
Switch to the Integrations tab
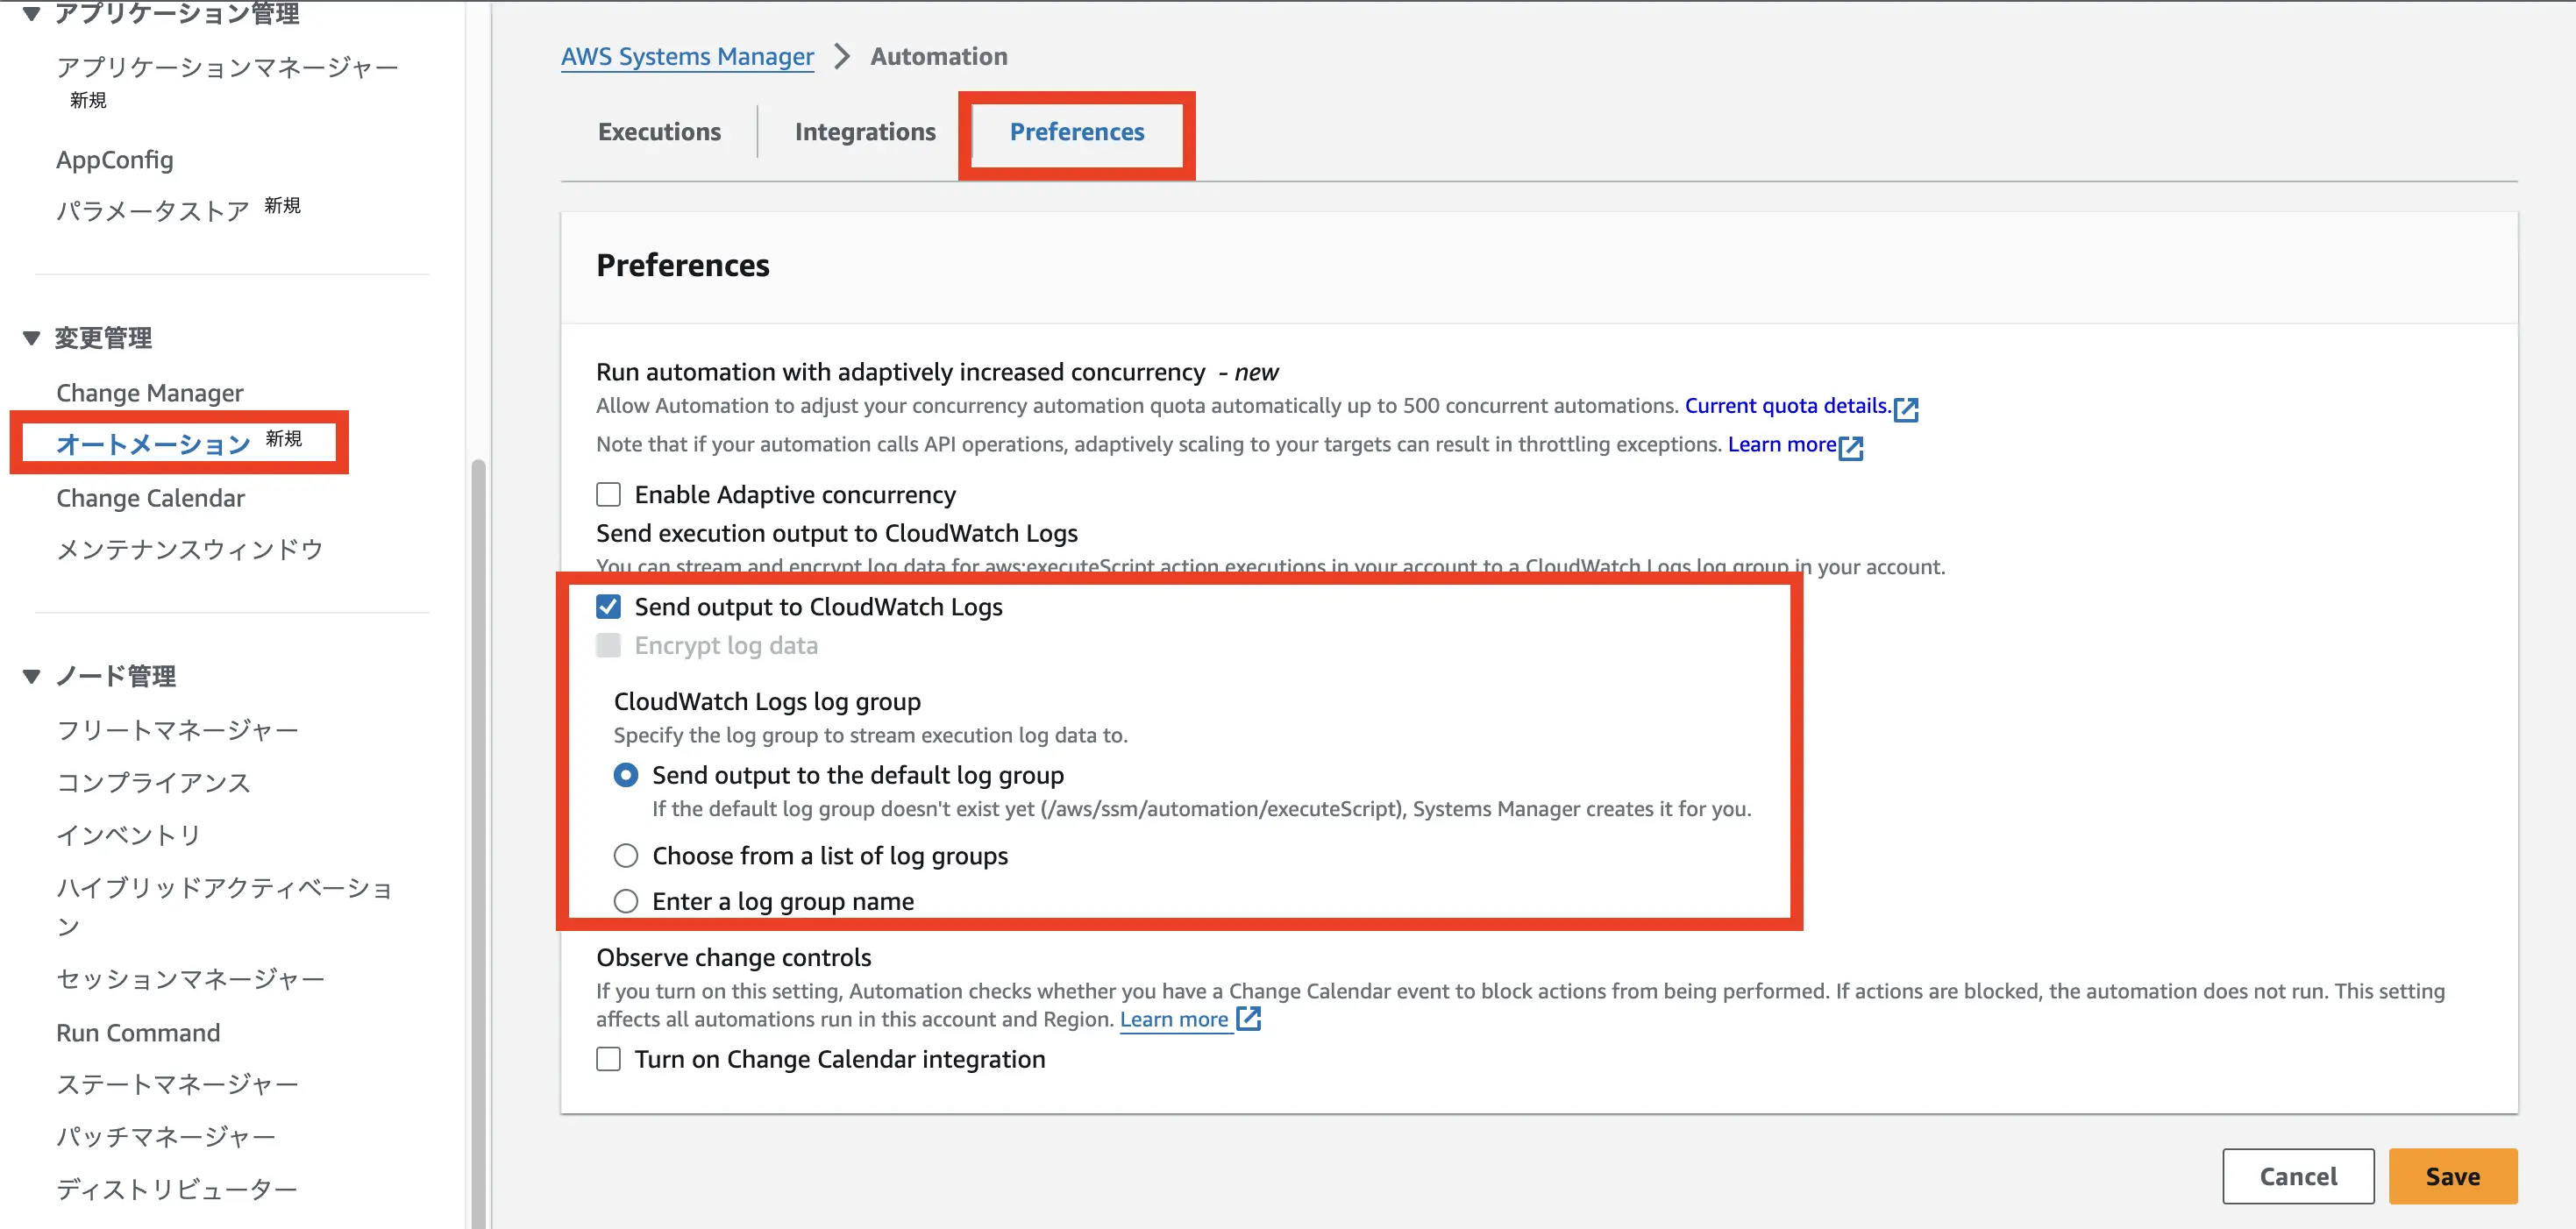coord(864,131)
